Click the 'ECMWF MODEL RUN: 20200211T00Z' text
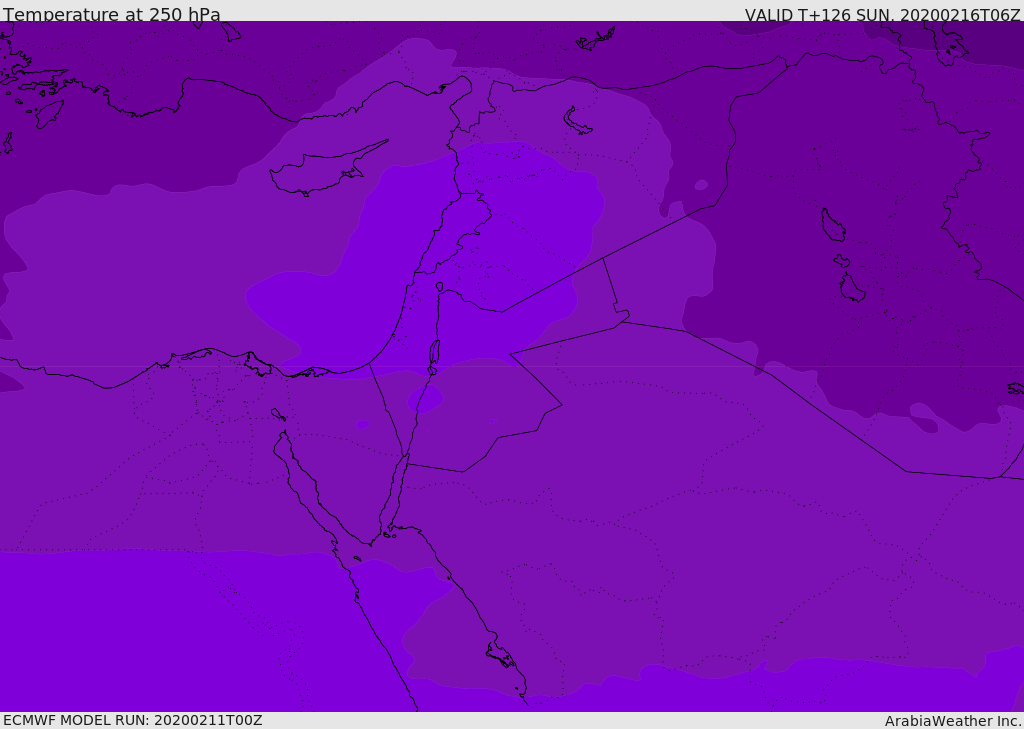This screenshot has width=1024, height=729. [133, 720]
